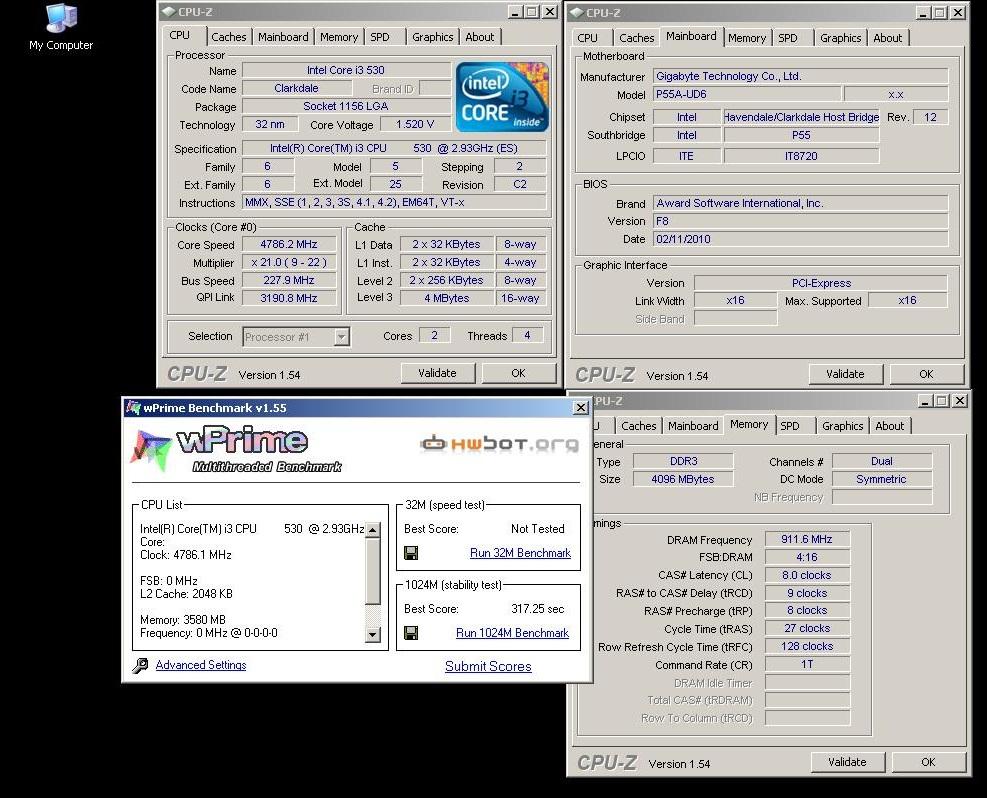Click the Bus Speed value 227.9 MHz

(289, 280)
